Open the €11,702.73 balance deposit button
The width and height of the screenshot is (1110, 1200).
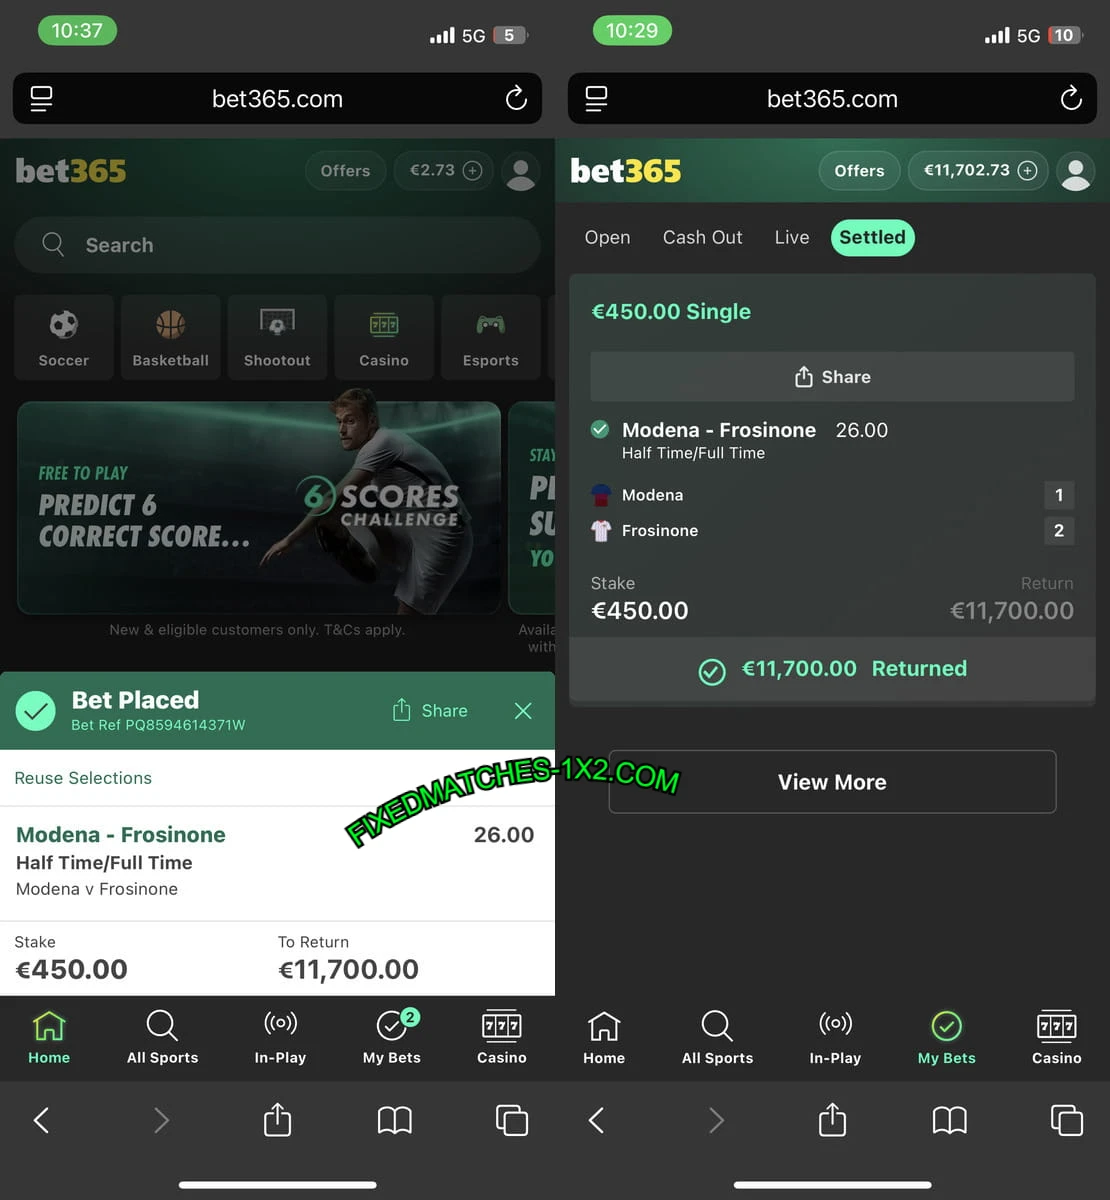click(978, 171)
